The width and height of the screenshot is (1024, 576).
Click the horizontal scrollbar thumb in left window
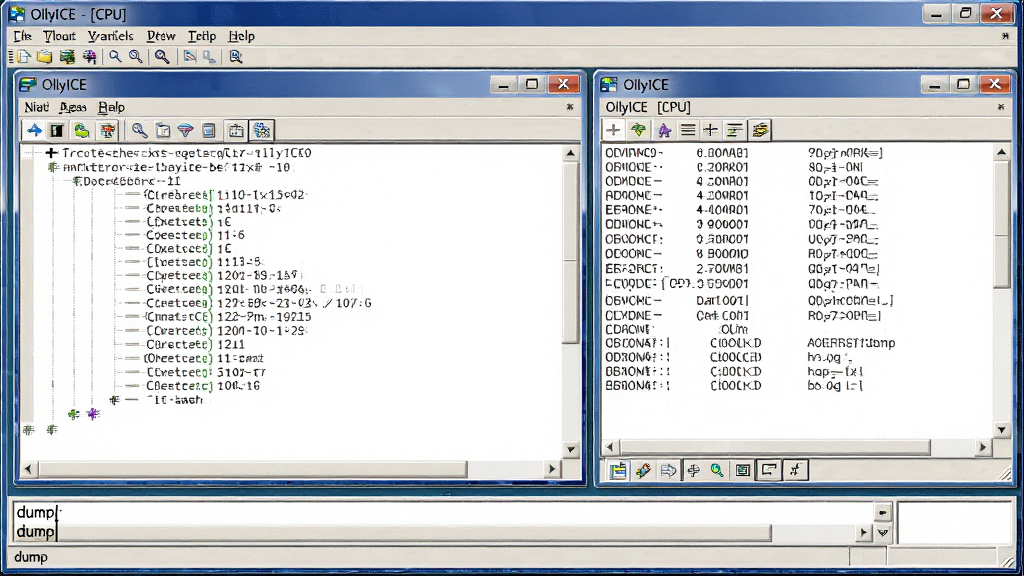pyautogui.click(x=253, y=469)
